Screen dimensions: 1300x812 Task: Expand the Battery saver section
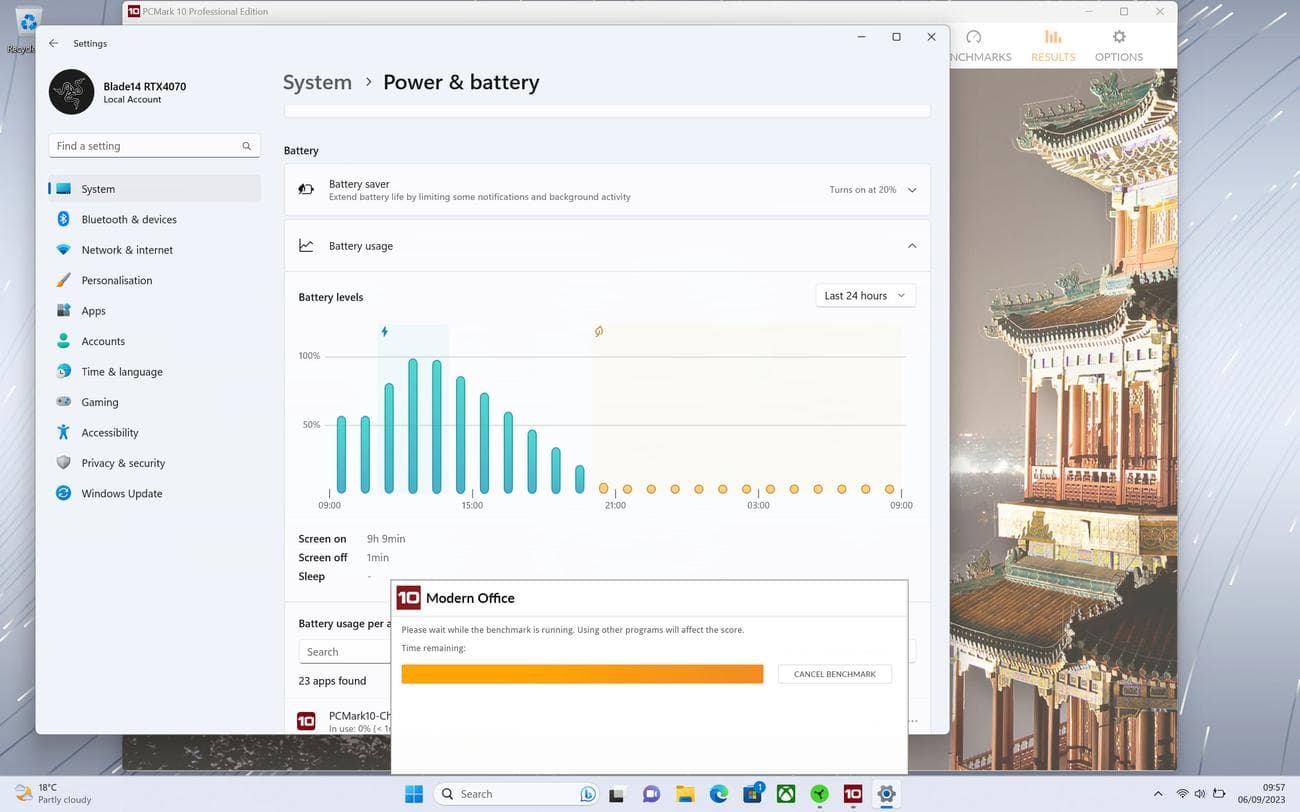(x=911, y=190)
